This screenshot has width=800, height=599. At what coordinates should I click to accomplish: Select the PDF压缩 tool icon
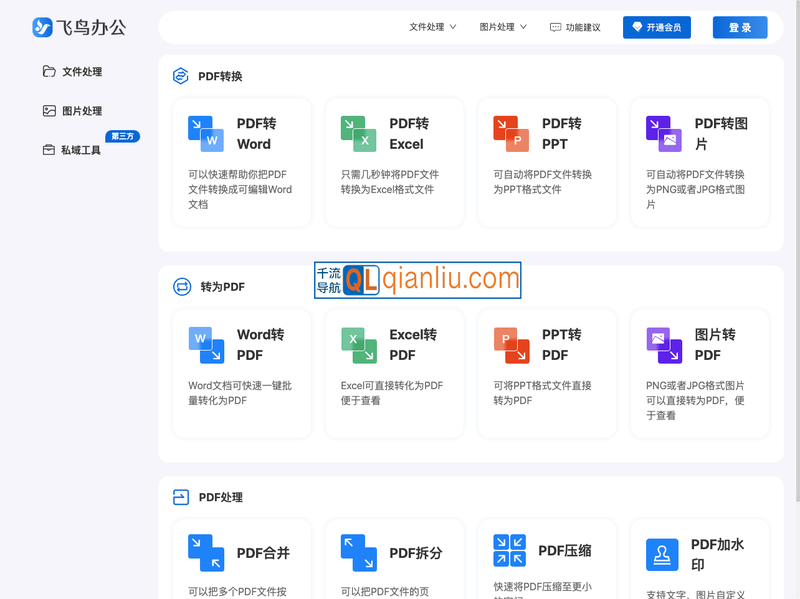click(510, 551)
